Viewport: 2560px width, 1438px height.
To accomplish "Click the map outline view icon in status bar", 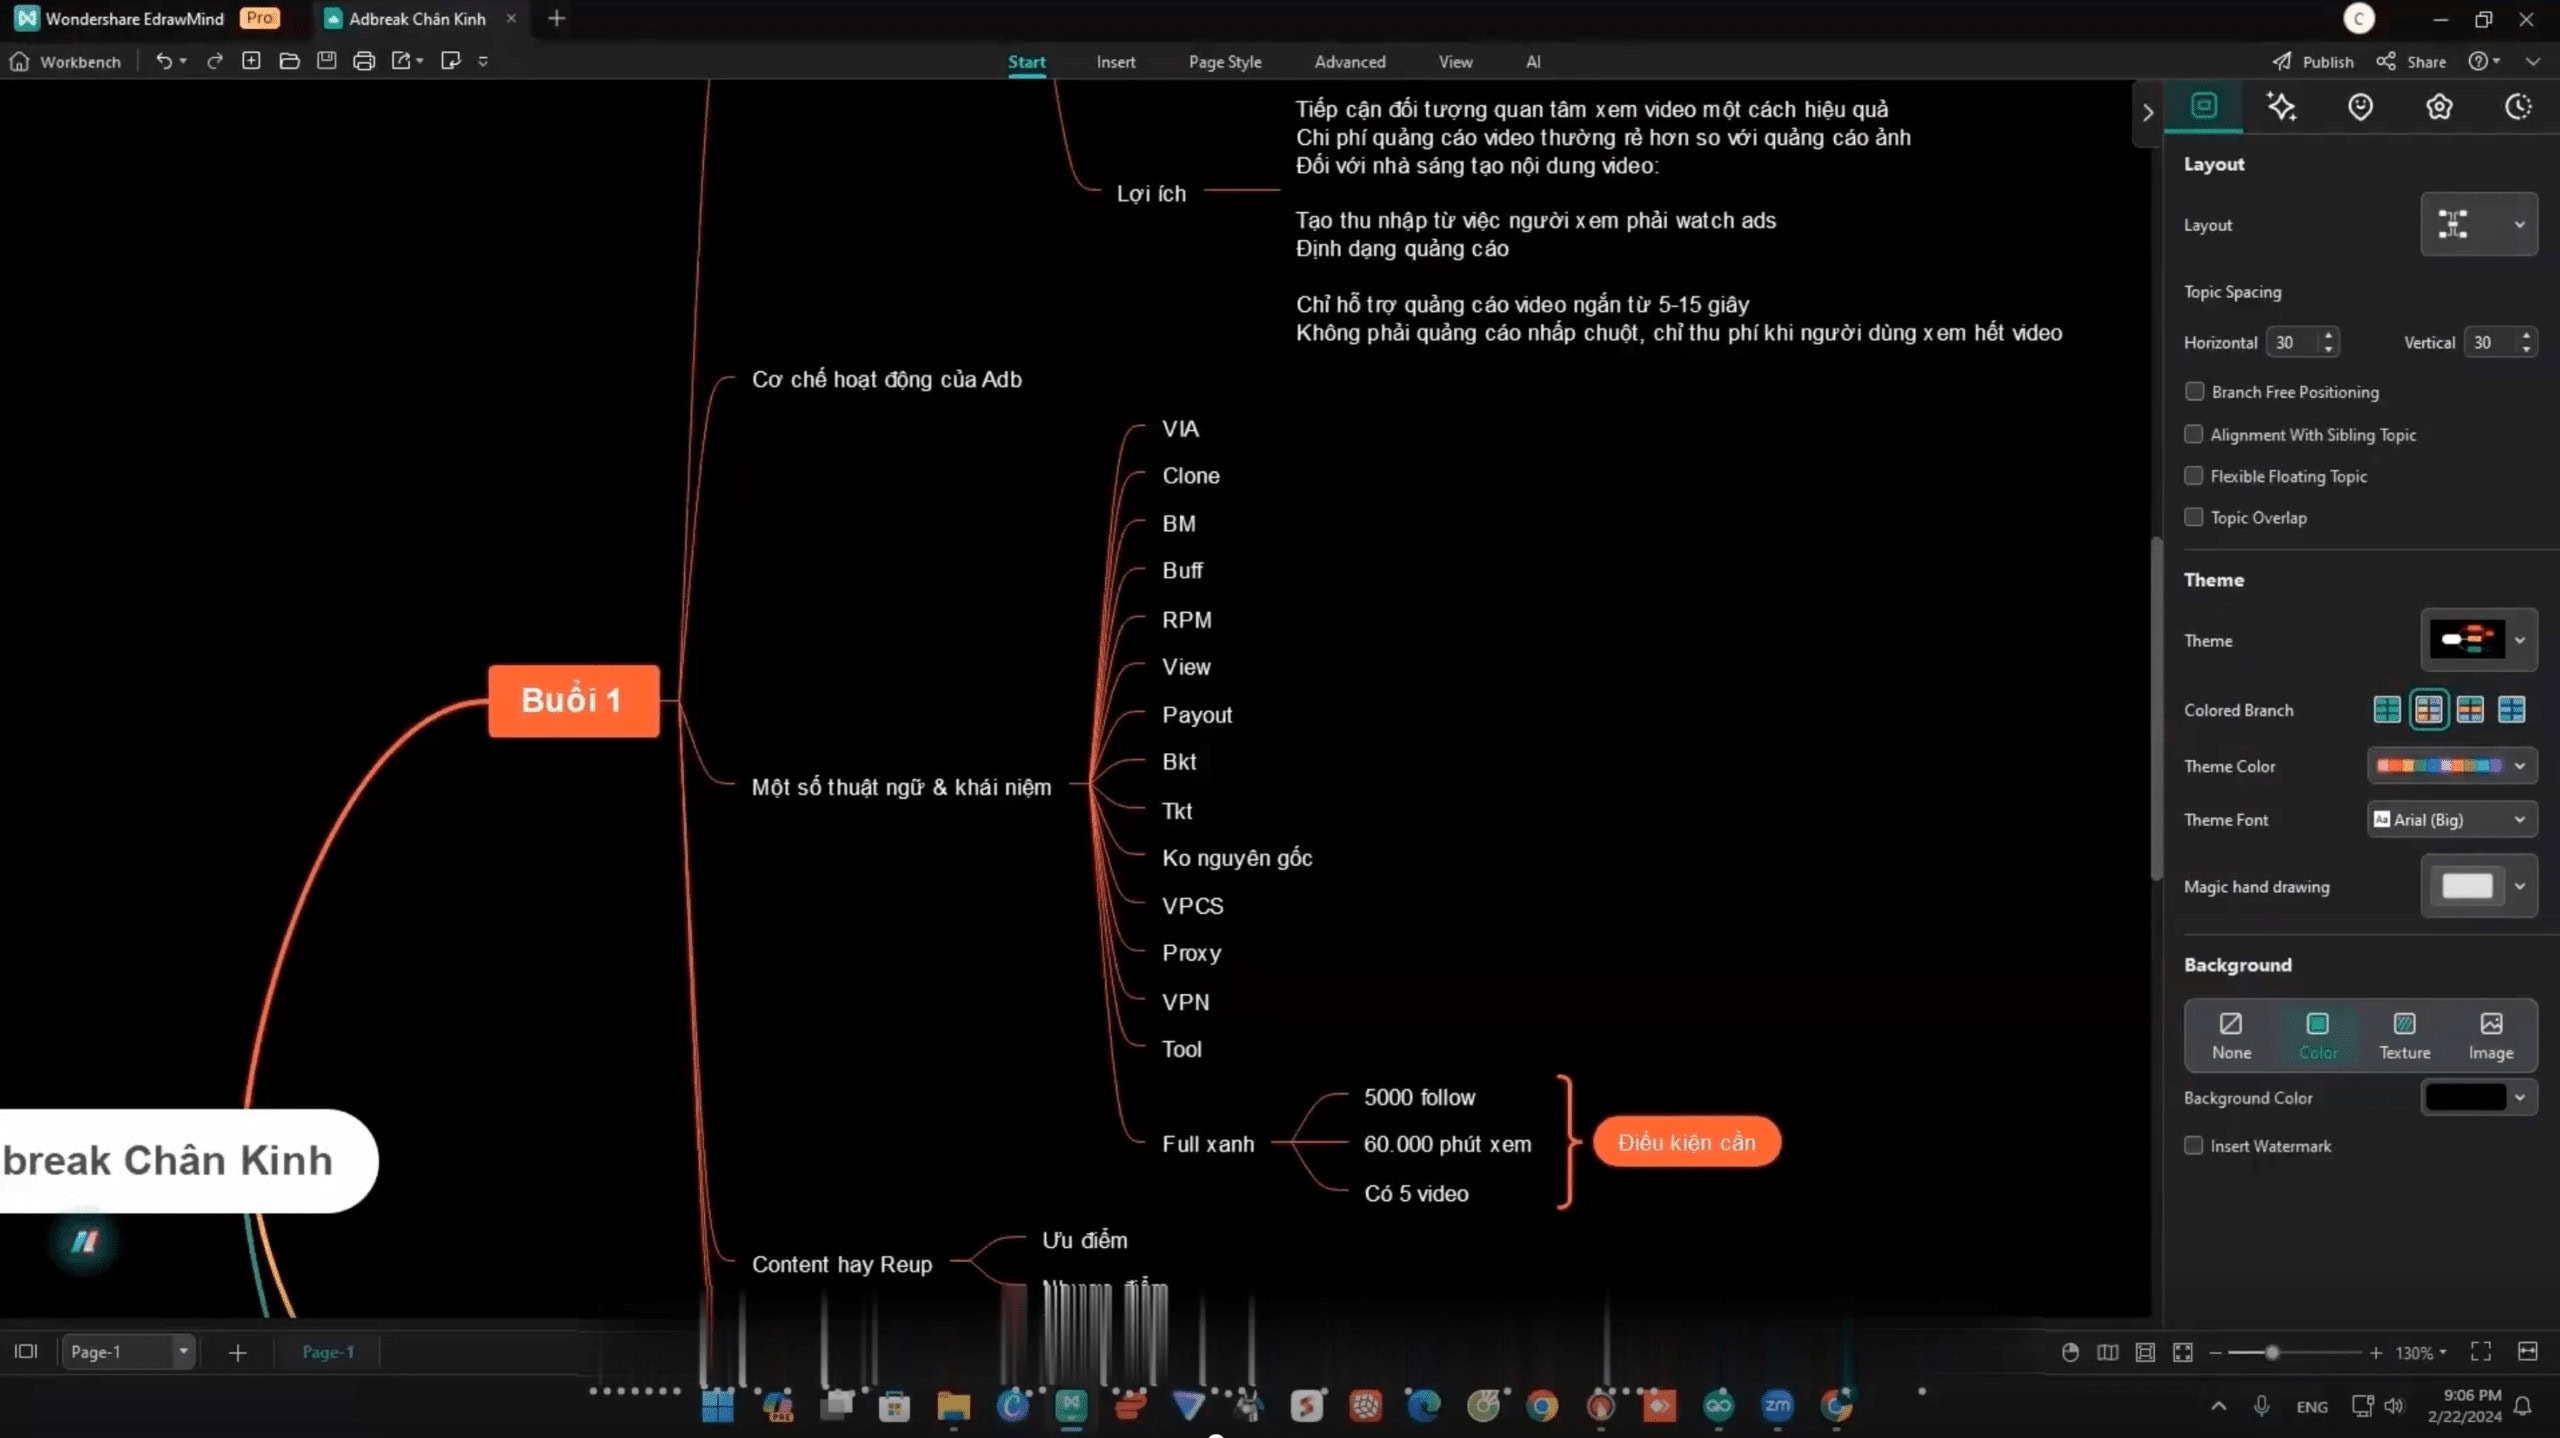I will tap(2108, 1352).
